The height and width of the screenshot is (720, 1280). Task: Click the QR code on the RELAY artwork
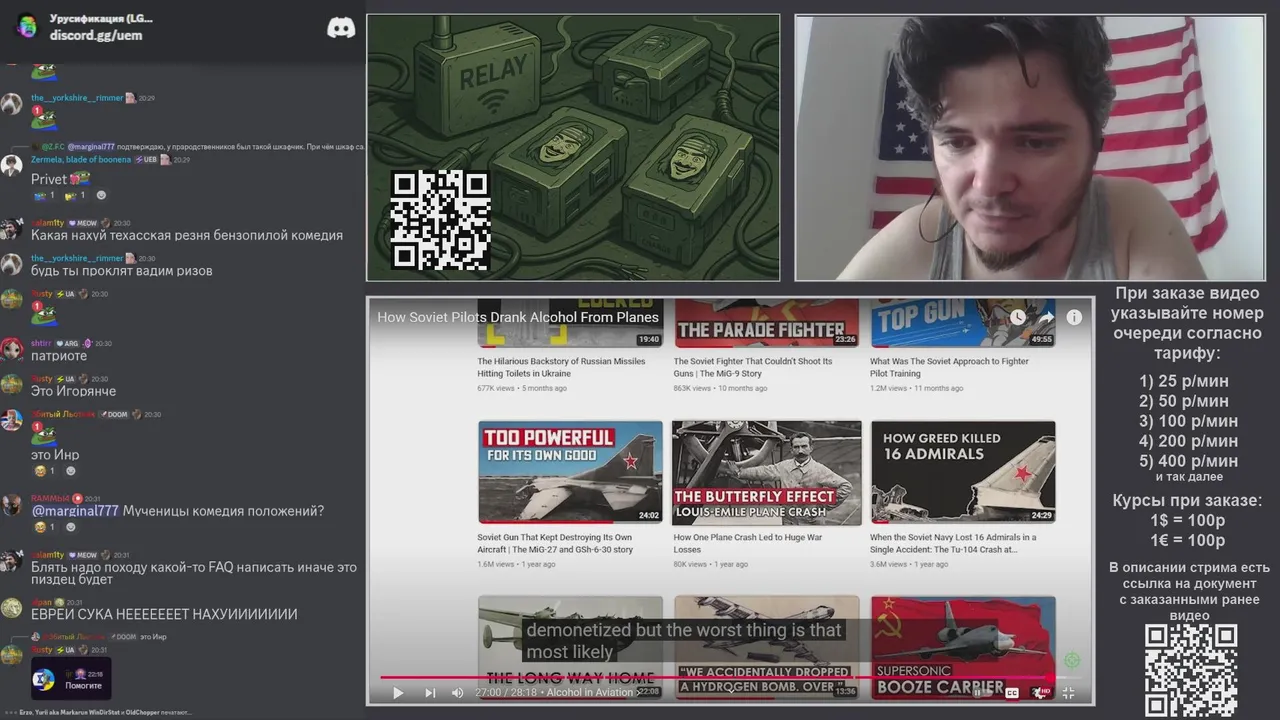click(440, 220)
